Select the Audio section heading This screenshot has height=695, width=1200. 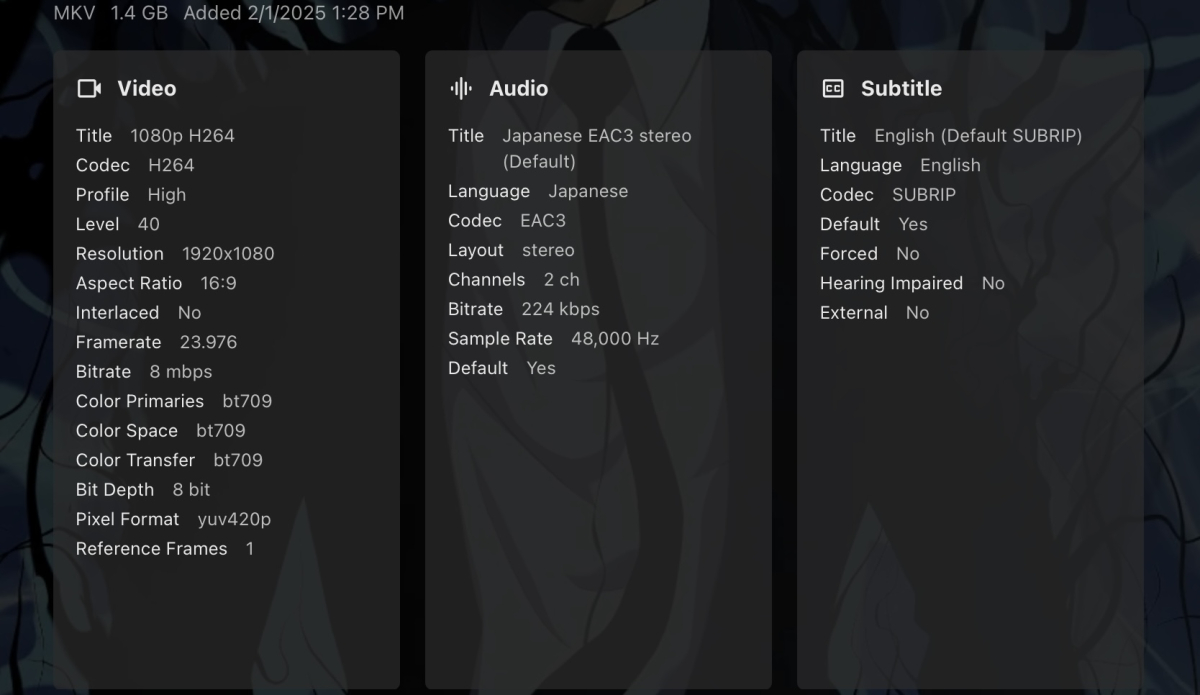coord(518,89)
